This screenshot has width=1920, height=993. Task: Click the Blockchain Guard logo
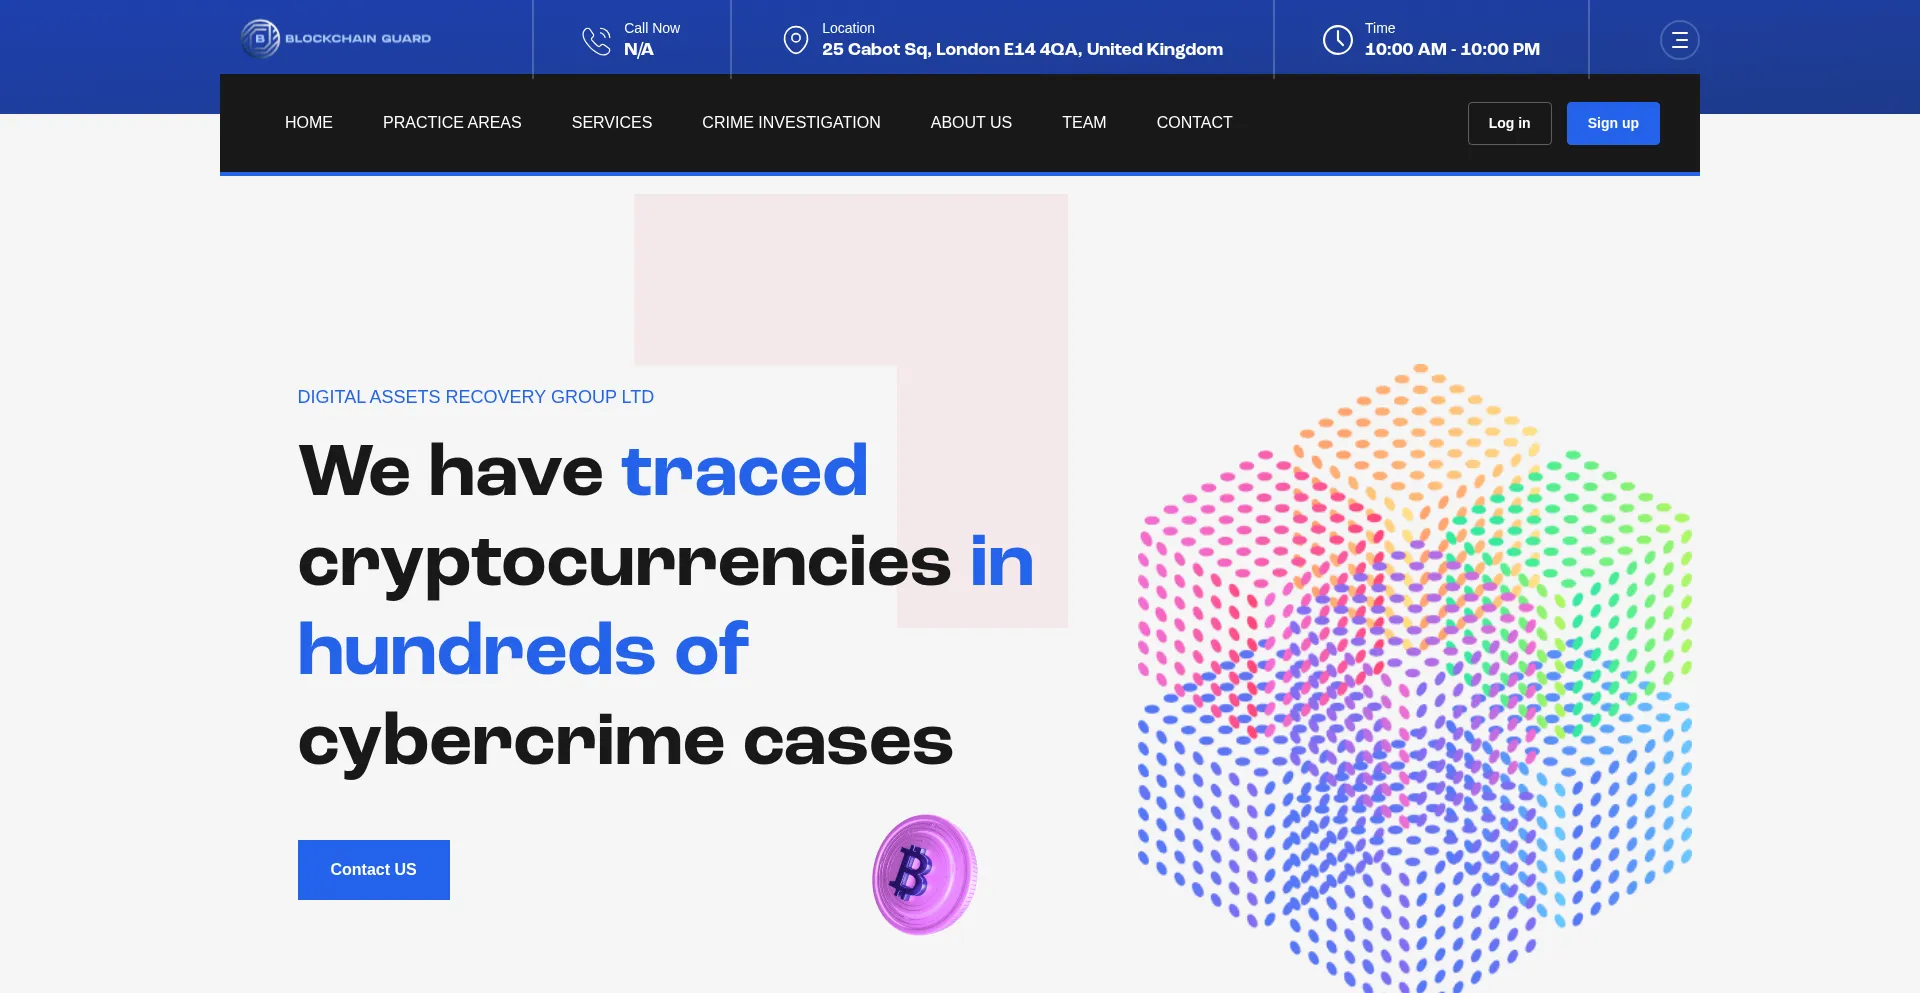pos(336,39)
